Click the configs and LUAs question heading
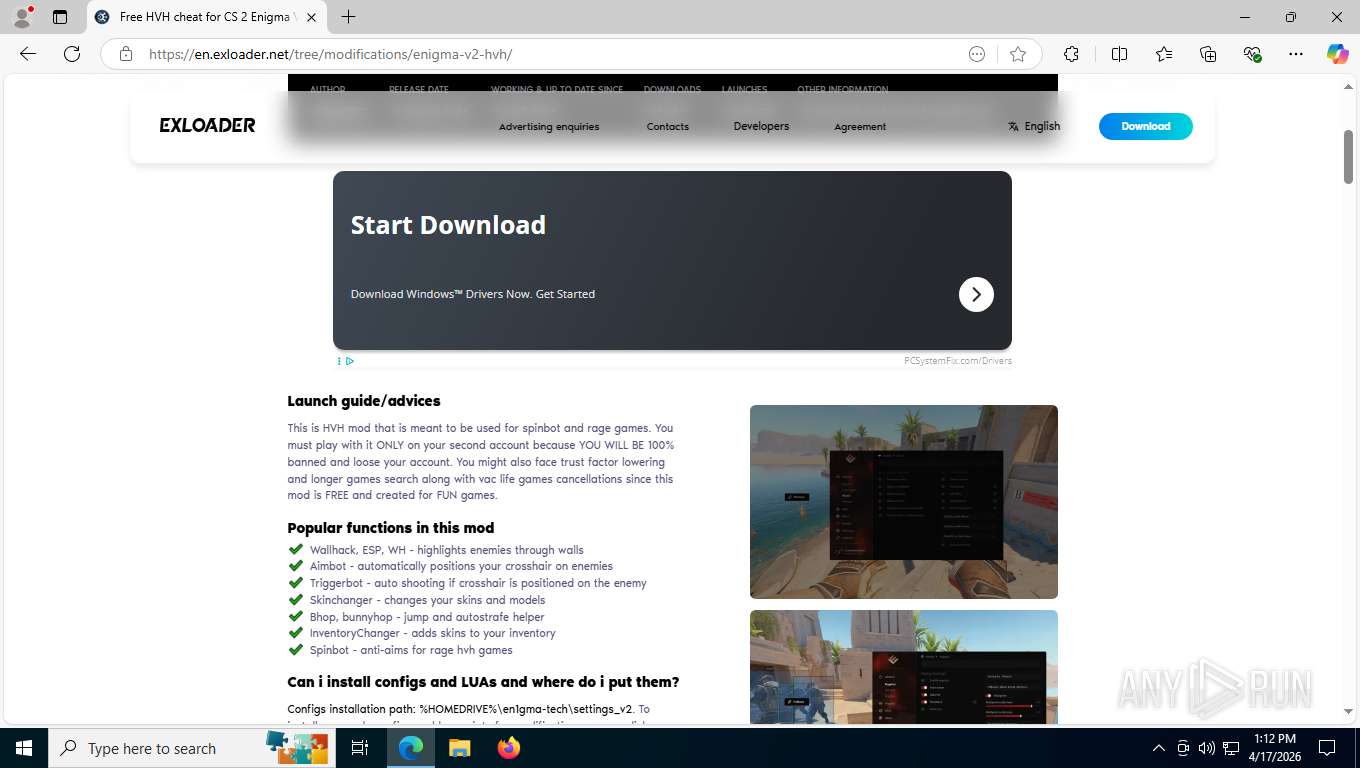The width and height of the screenshot is (1360, 768). click(x=483, y=682)
